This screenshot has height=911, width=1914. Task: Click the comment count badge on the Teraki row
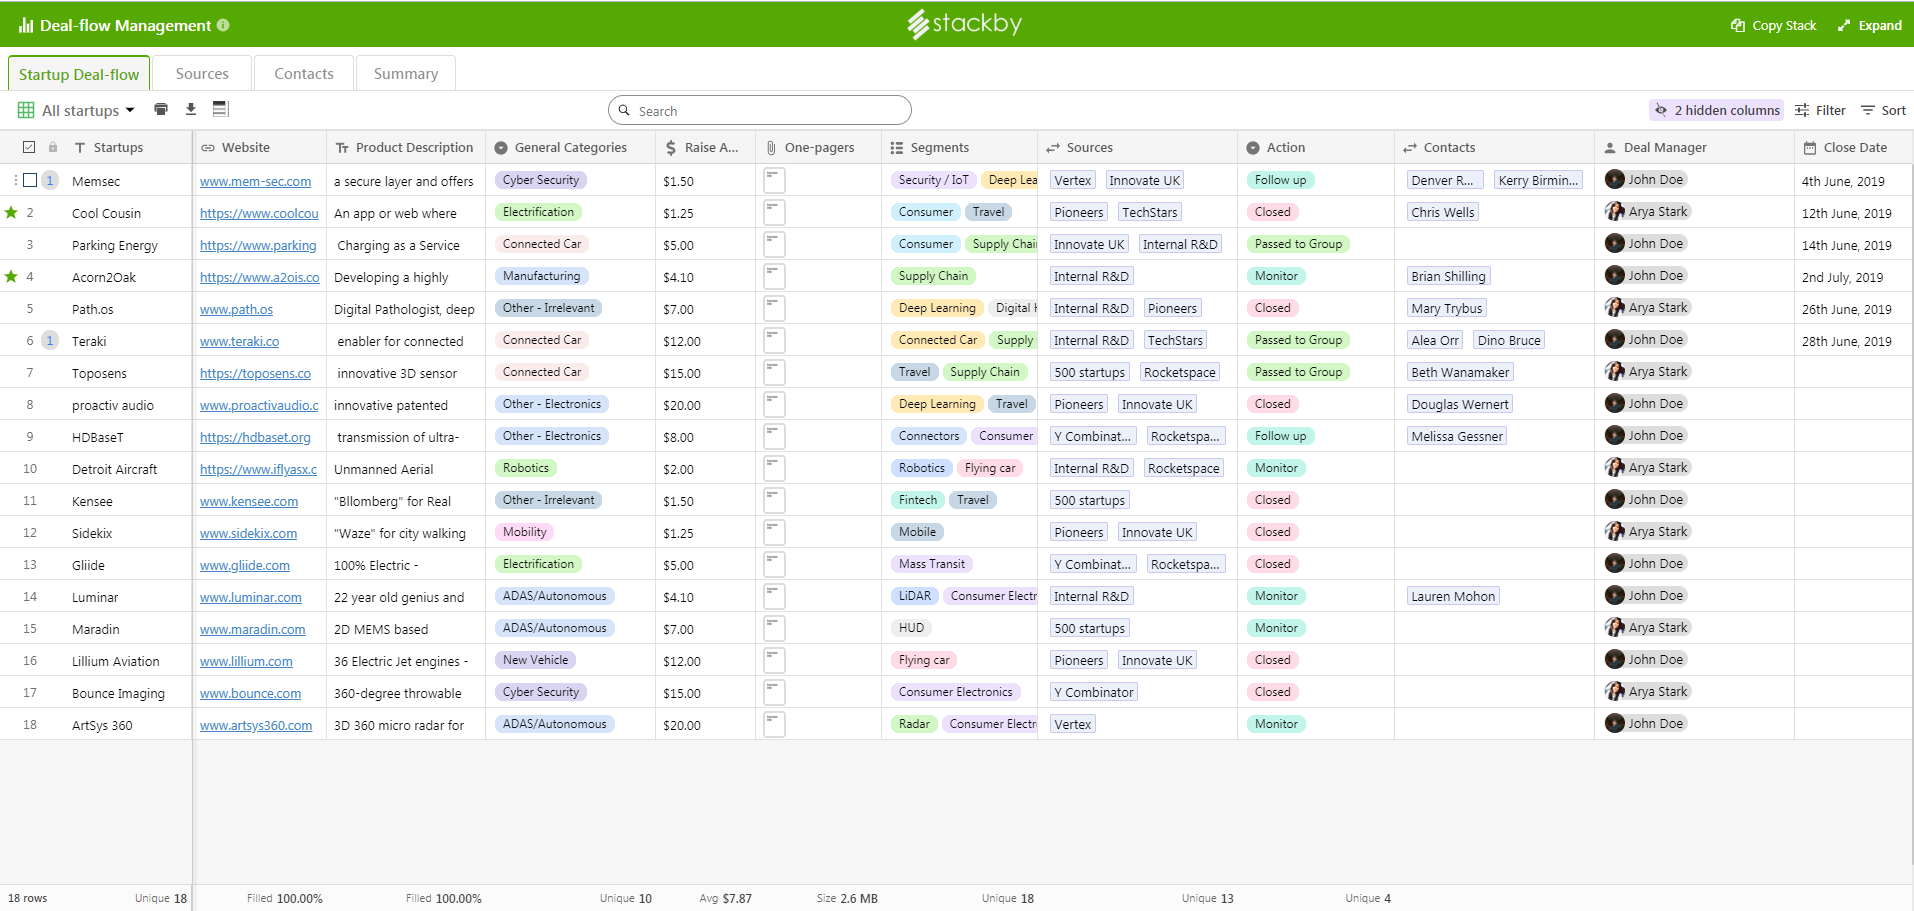pyautogui.click(x=50, y=341)
